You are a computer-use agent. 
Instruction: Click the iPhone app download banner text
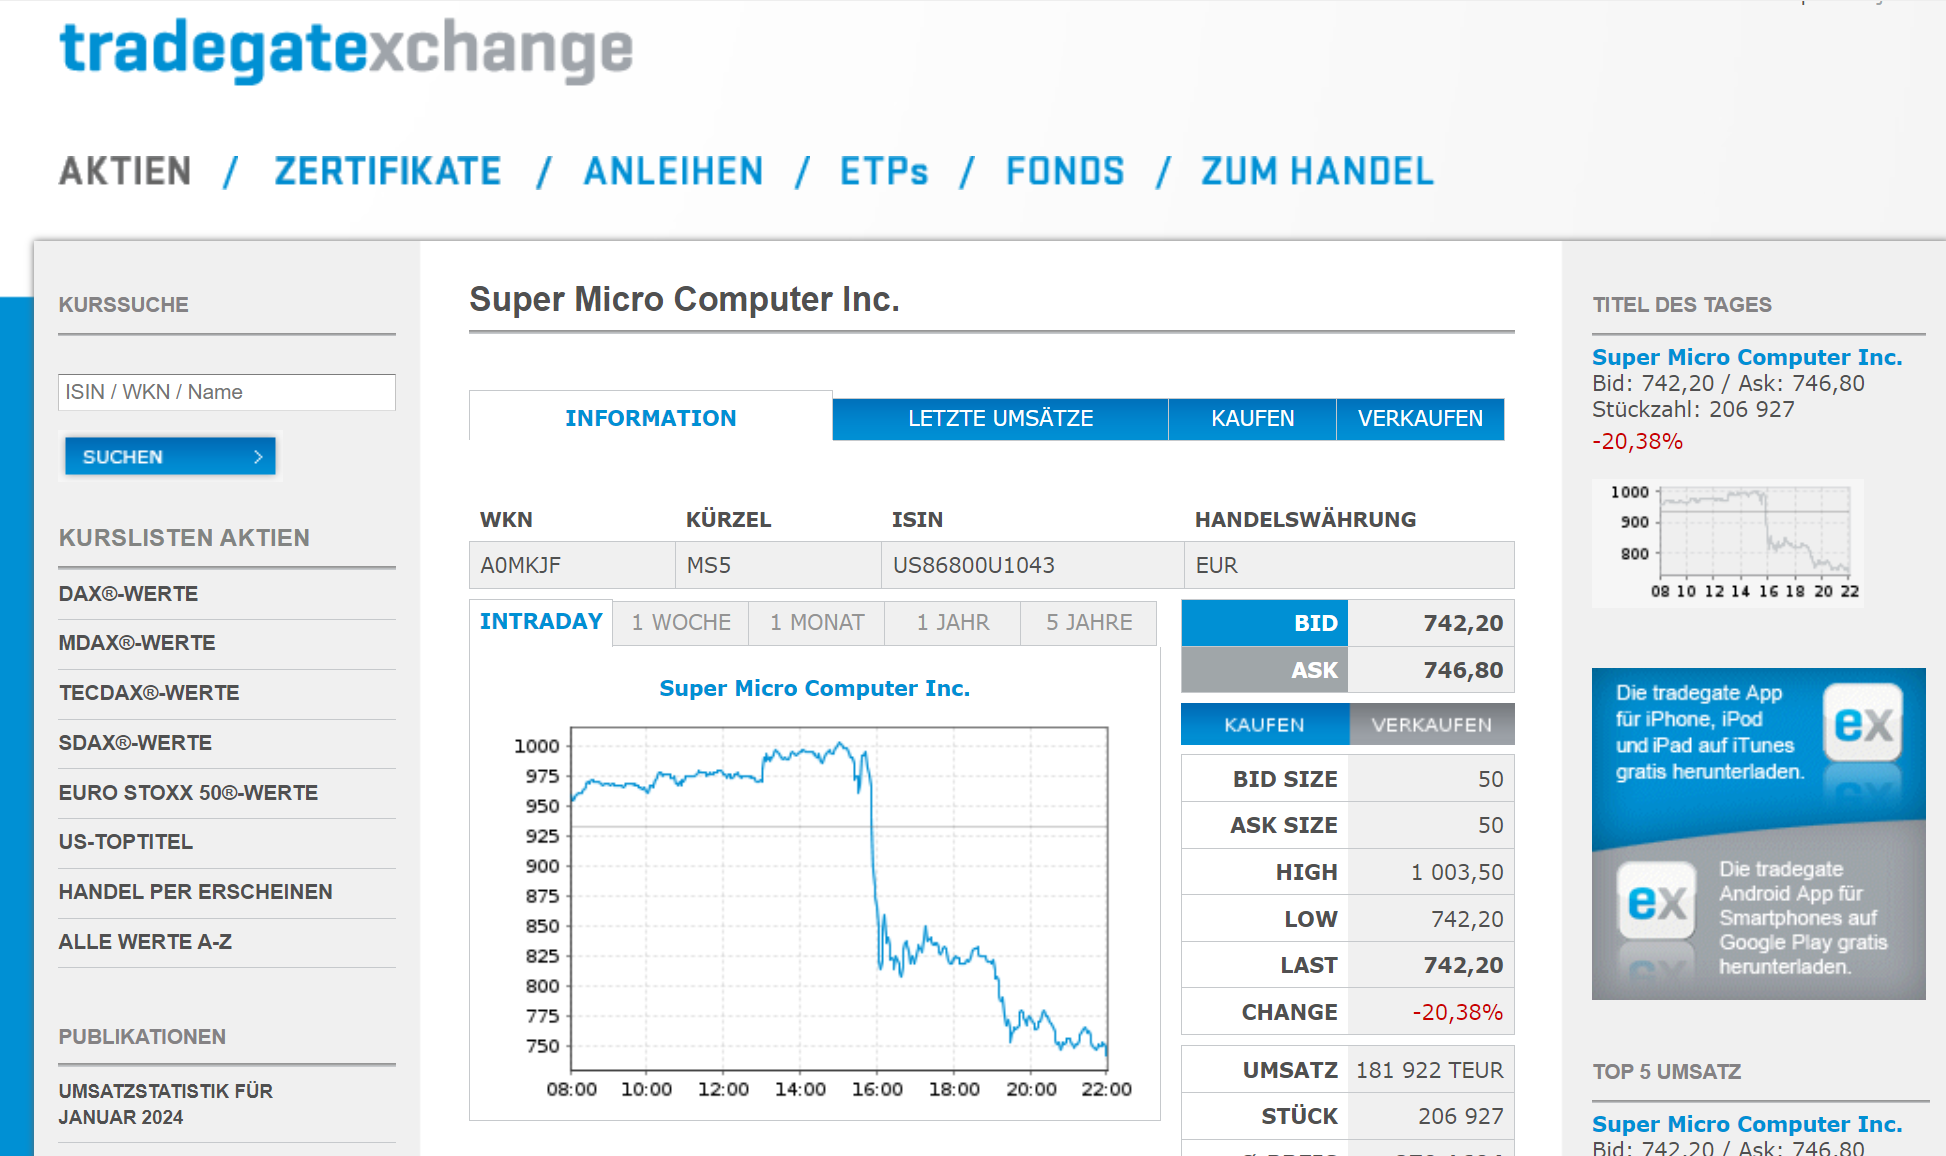1710,732
